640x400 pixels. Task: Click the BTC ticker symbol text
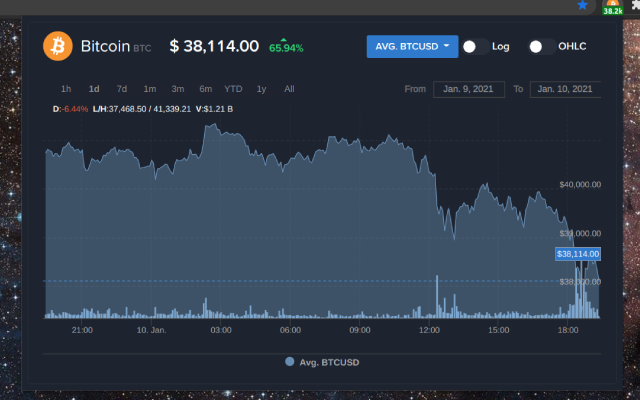pyautogui.click(x=142, y=48)
